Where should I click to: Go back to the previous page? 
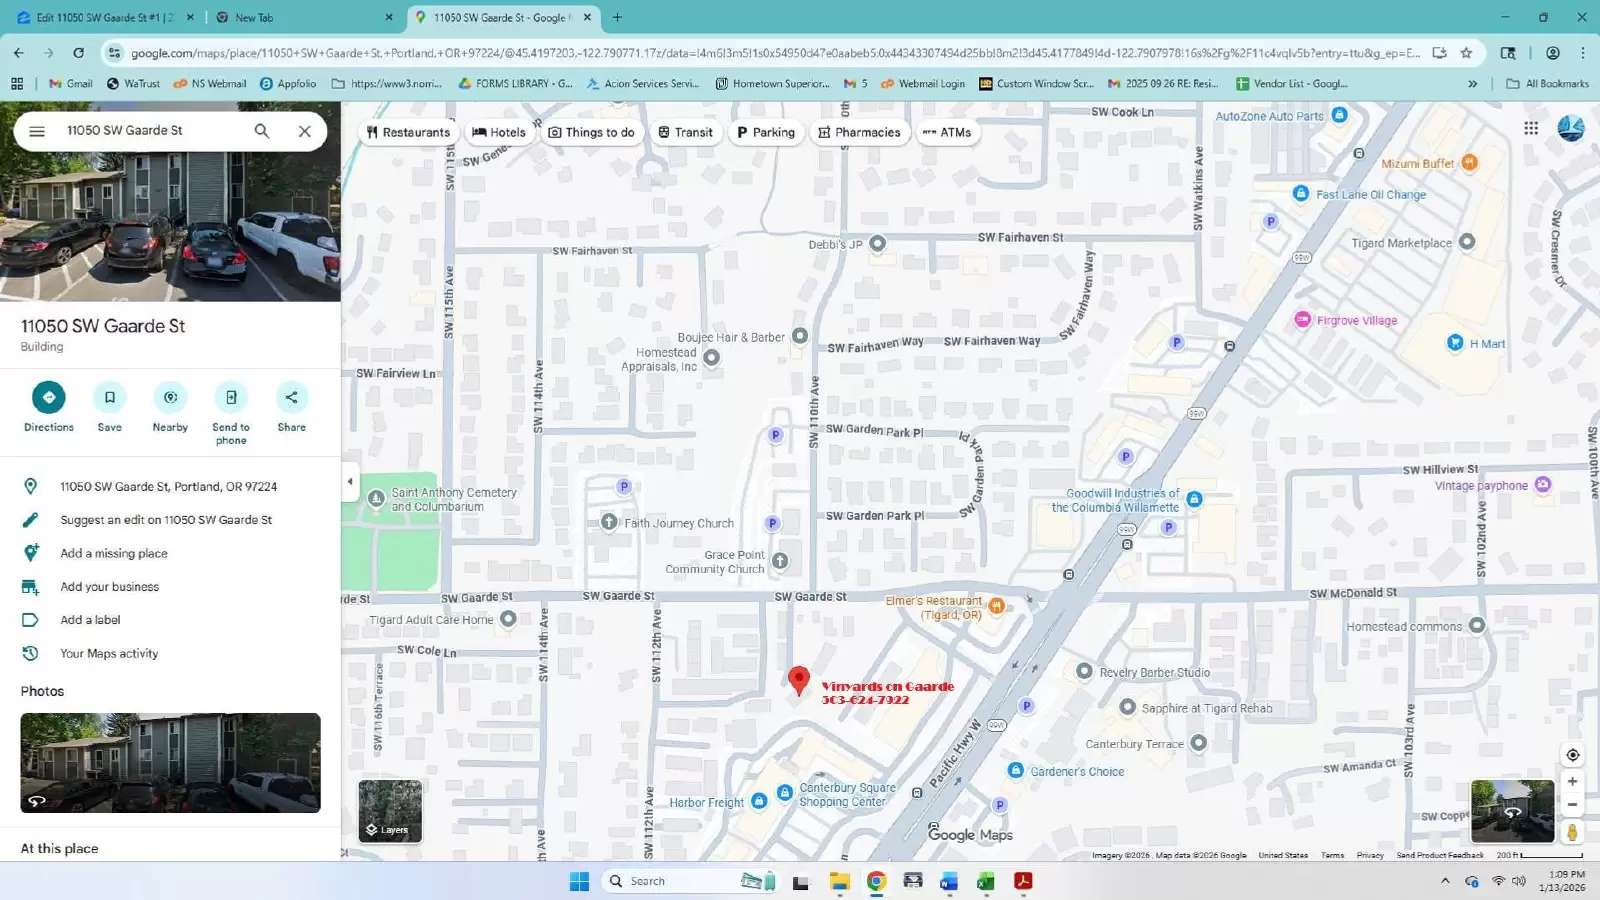(19, 53)
